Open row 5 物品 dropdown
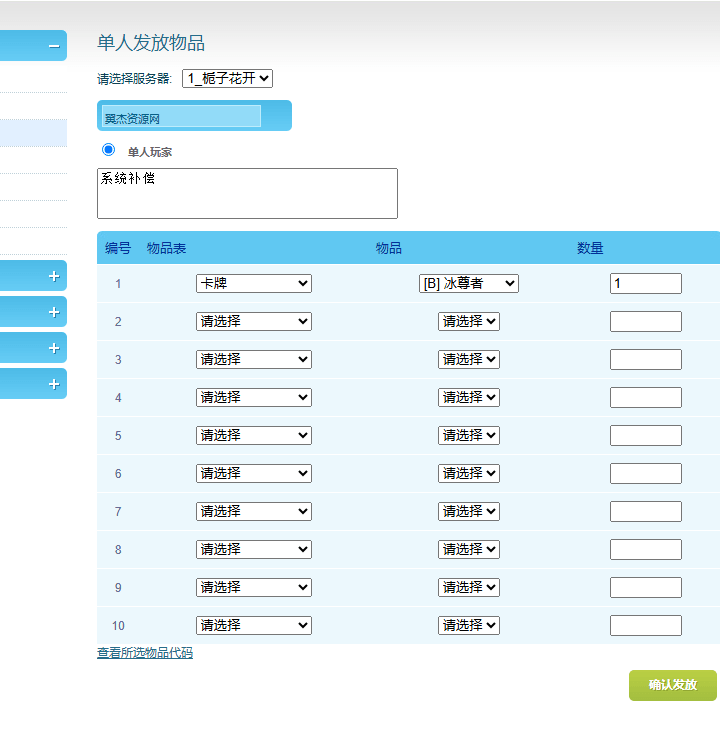 [x=469, y=435]
